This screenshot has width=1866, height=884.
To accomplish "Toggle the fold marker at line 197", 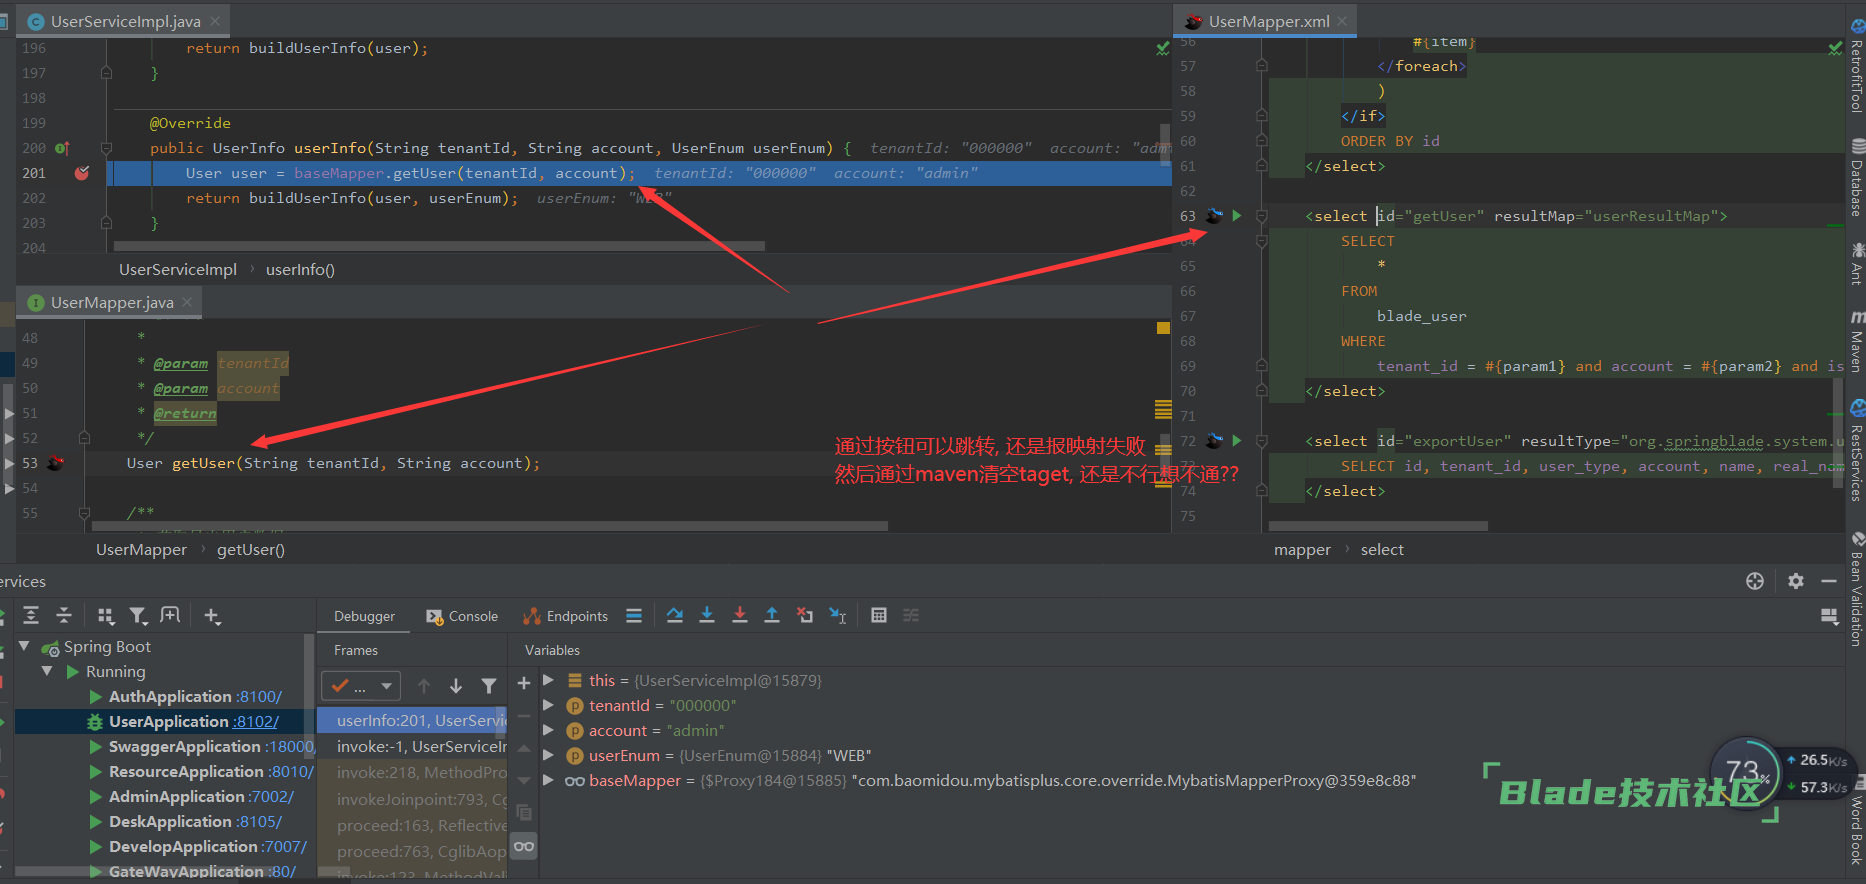I will (106, 73).
